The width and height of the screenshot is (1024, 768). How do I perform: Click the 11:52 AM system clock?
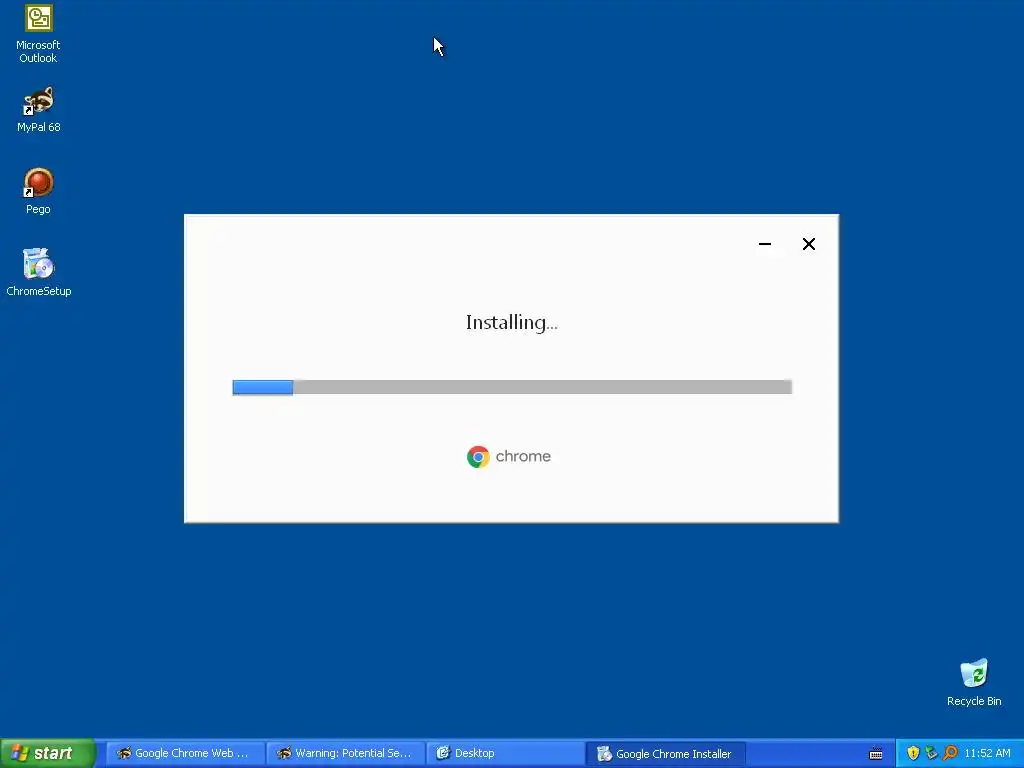pyautogui.click(x=987, y=753)
